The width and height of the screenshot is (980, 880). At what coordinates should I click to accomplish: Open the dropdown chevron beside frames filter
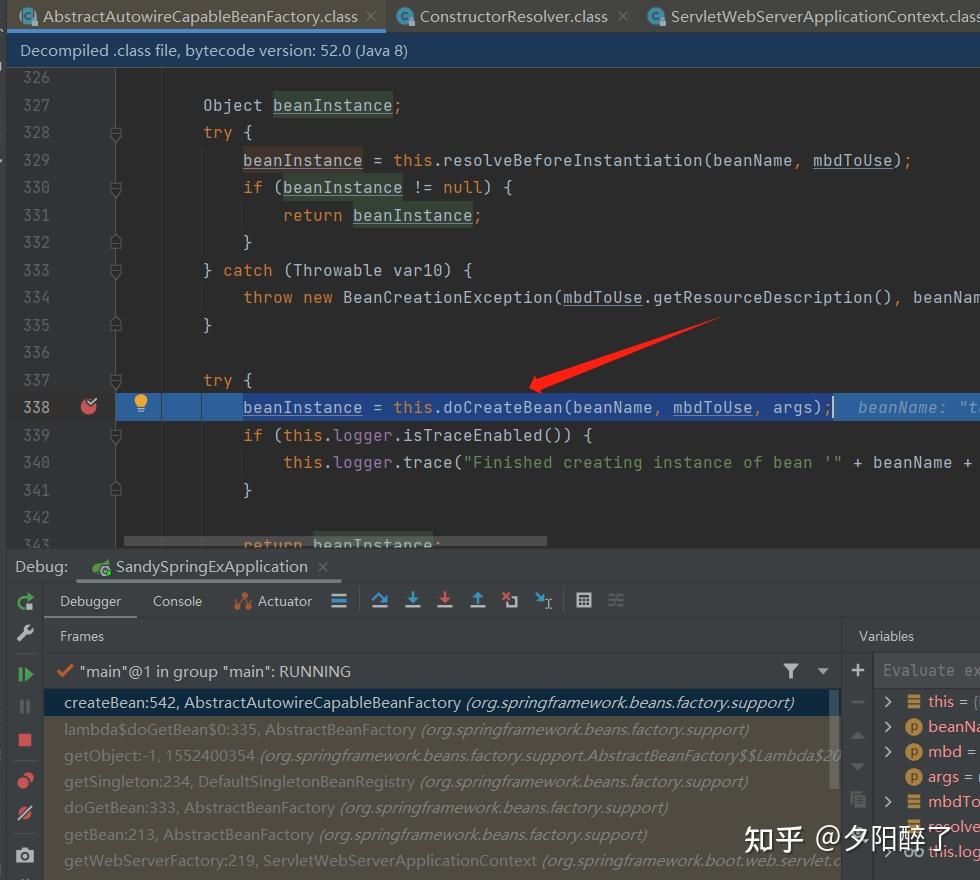(x=822, y=671)
